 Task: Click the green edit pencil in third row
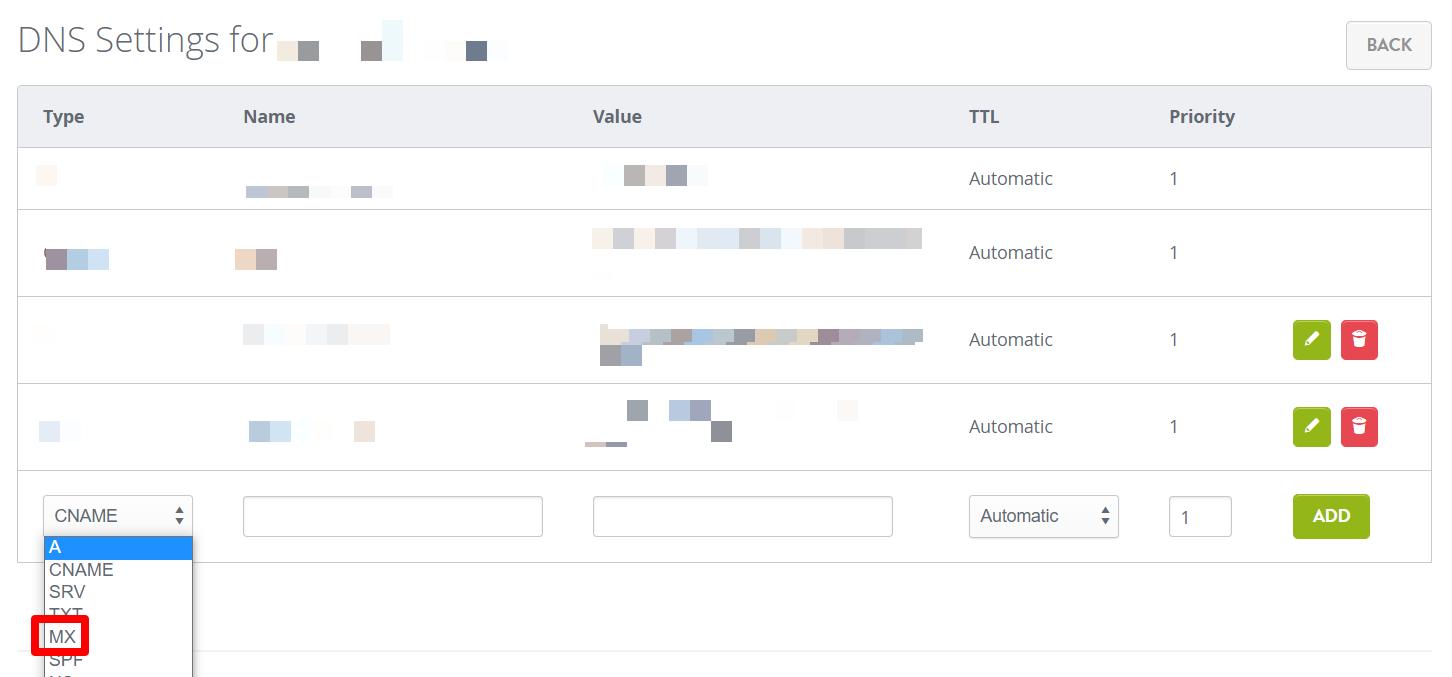click(1311, 340)
